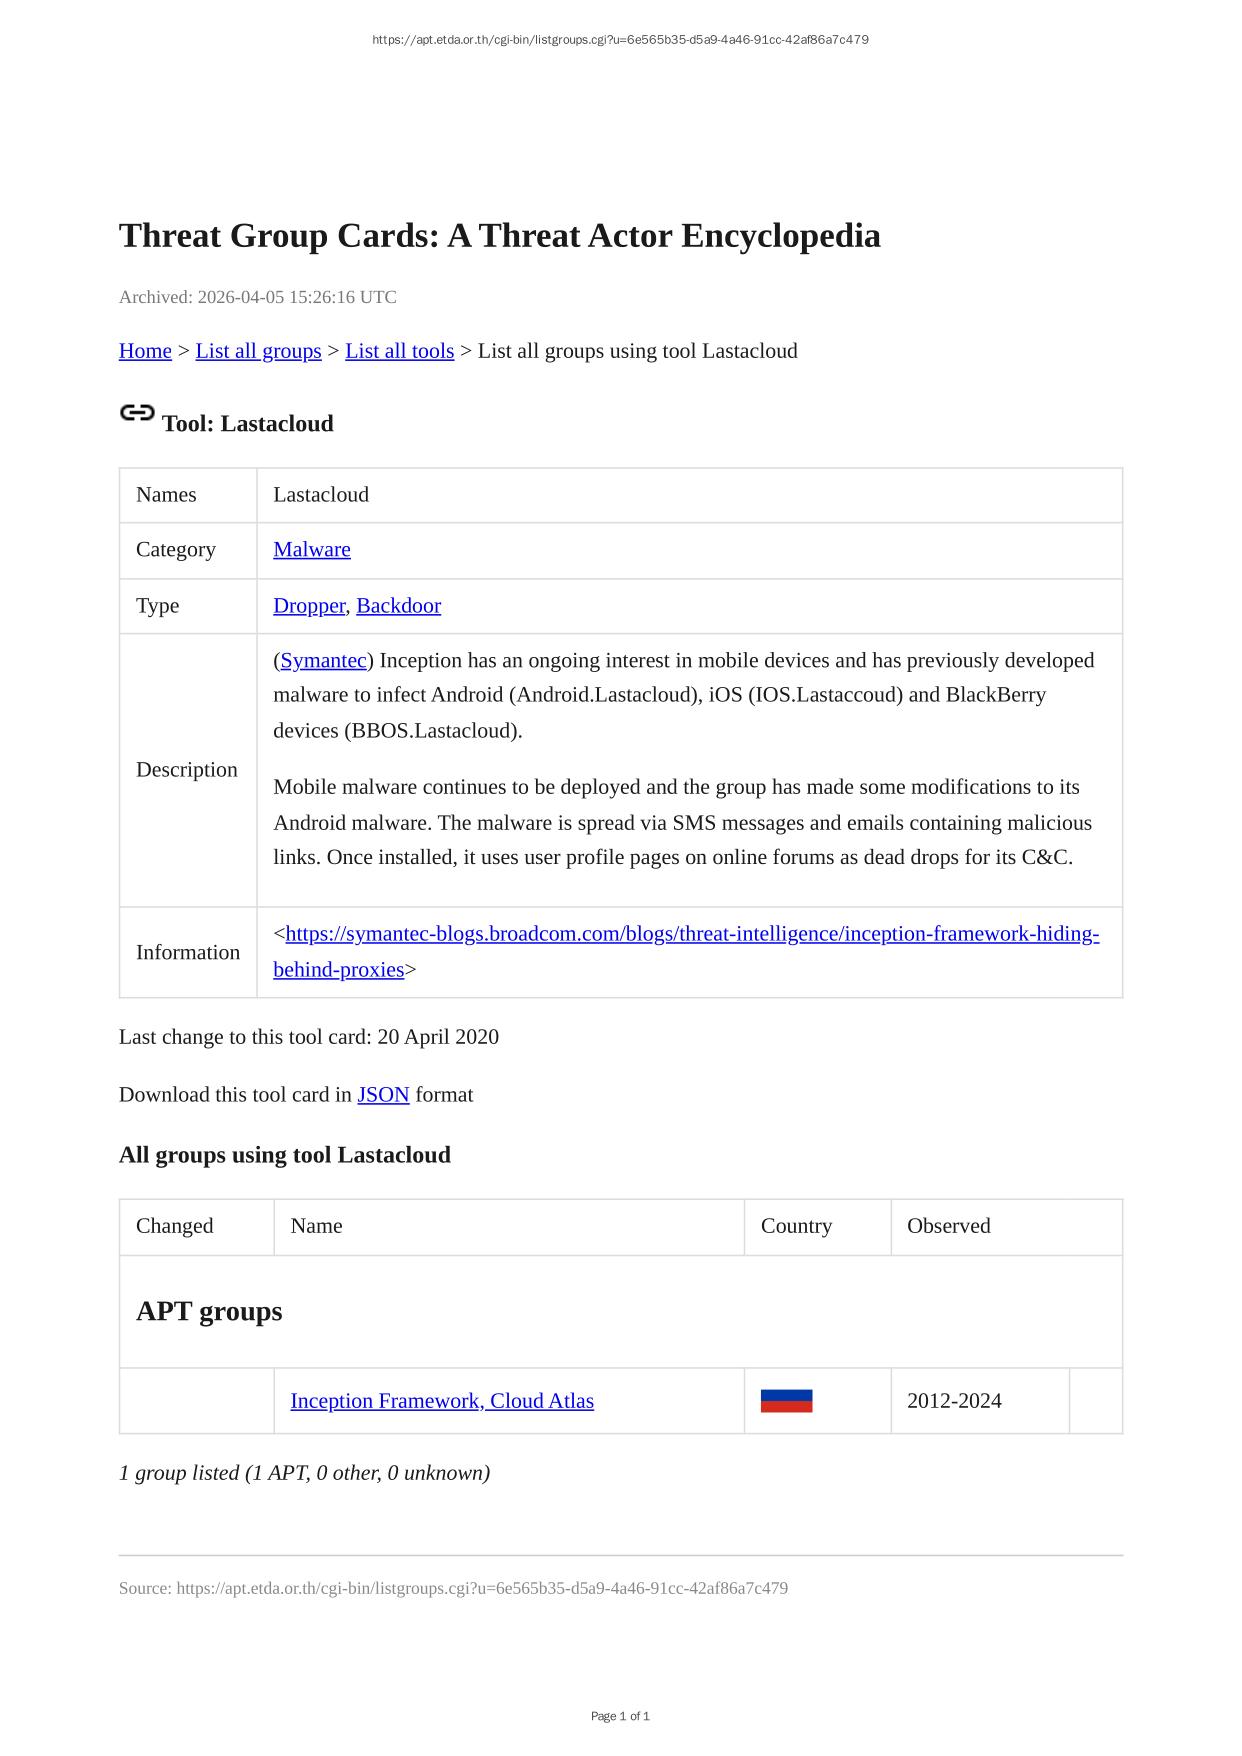Screen dimensions: 1242x1756
Task: Click the Country column header
Action: click(795, 1226)
